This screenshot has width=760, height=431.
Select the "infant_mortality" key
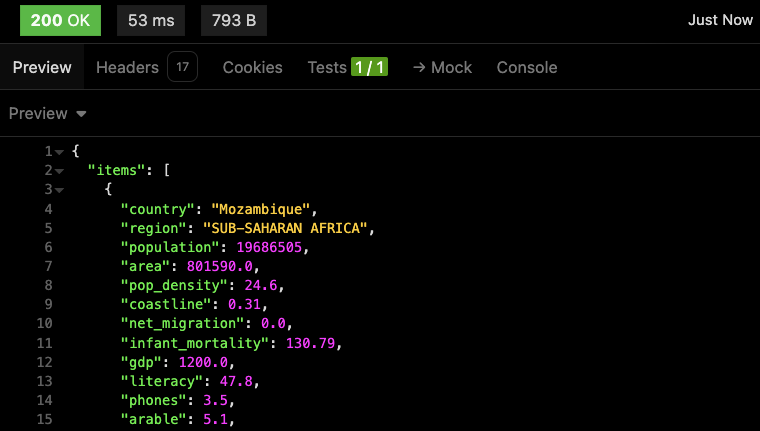tap(195, 343)
